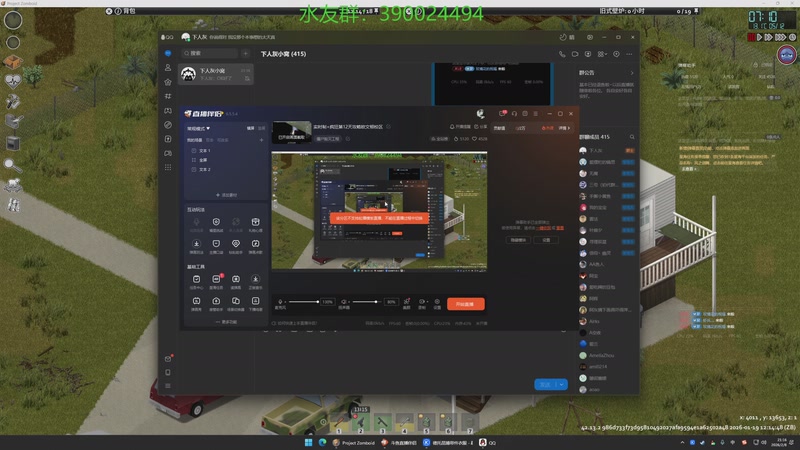This screenshot has width=800, height=450.
Task: Click the headset support icon in streaming companion
Action: coord(514,114)
